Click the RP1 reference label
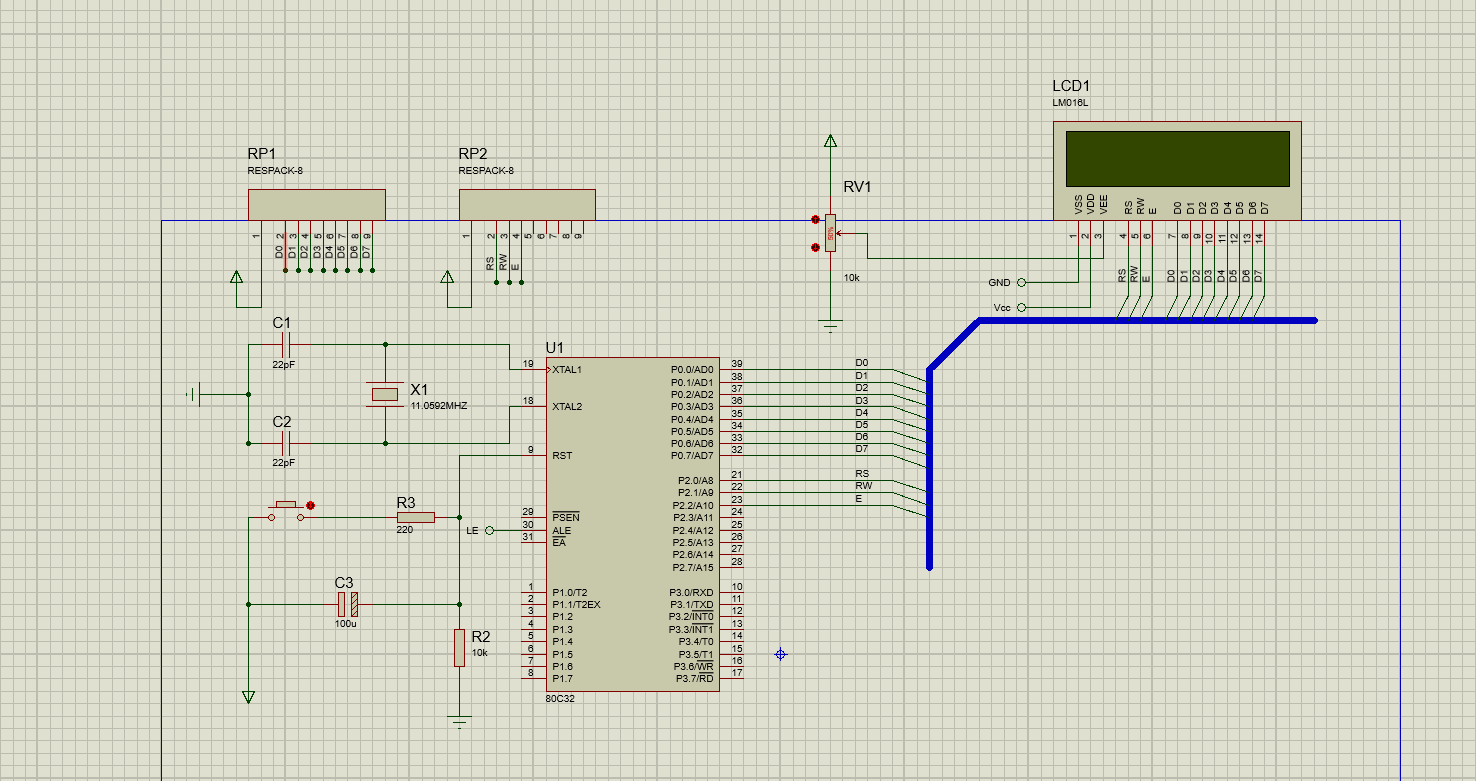Screen dimensions: 1476x781 (262, 154)
